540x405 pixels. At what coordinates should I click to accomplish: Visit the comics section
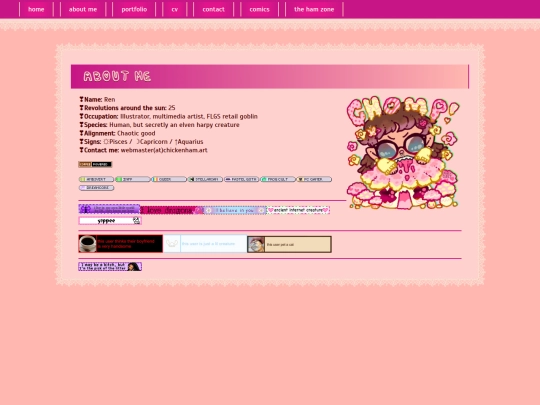tap(259, 9)
